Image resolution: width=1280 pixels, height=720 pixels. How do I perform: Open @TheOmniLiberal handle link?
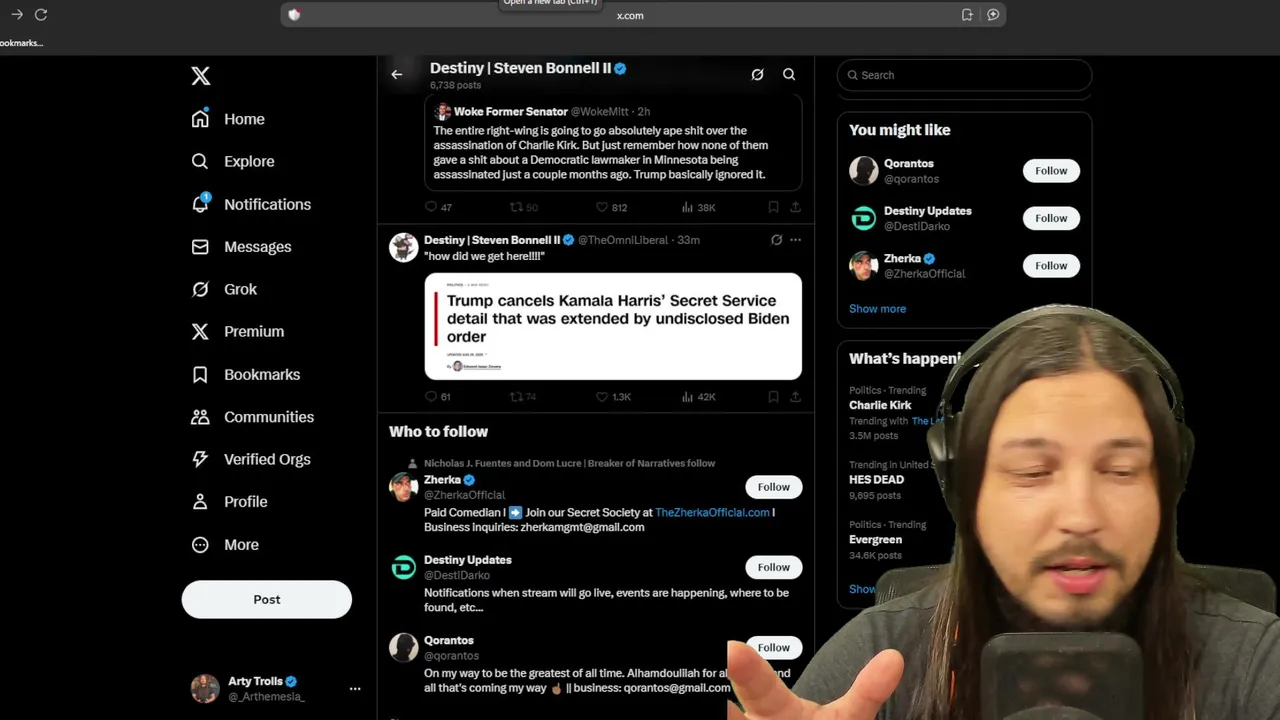(x=624, y=240)
